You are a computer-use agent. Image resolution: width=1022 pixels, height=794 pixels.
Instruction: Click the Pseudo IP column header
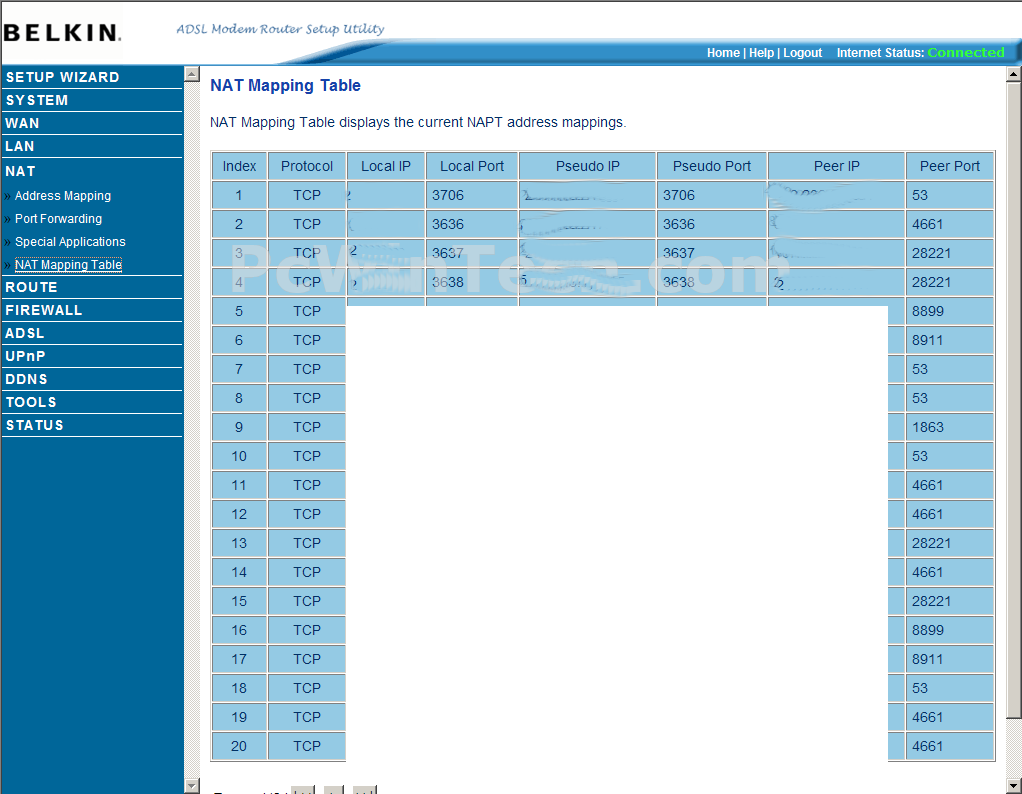[x=587, y=166]
